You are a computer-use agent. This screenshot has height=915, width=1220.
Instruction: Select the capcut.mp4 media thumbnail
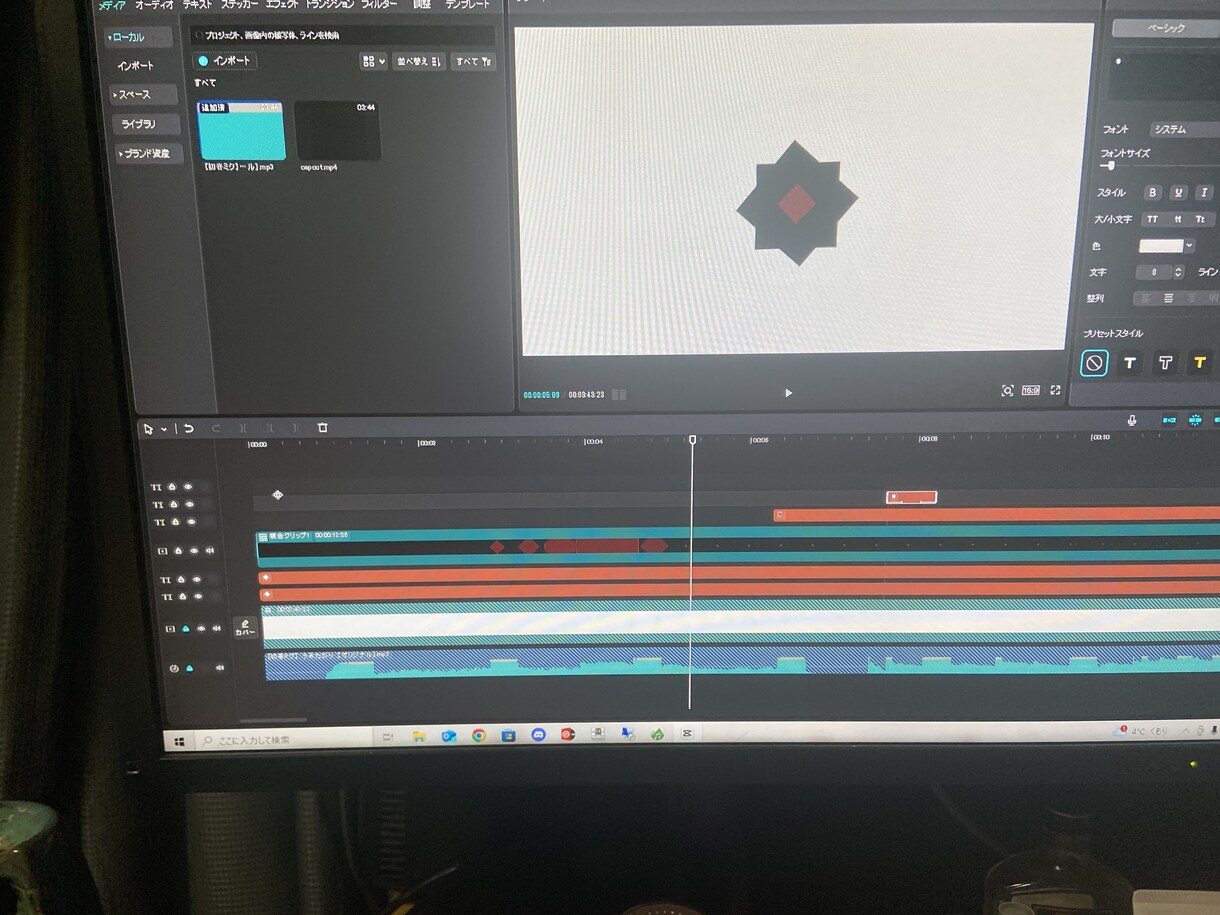(337, 130)
